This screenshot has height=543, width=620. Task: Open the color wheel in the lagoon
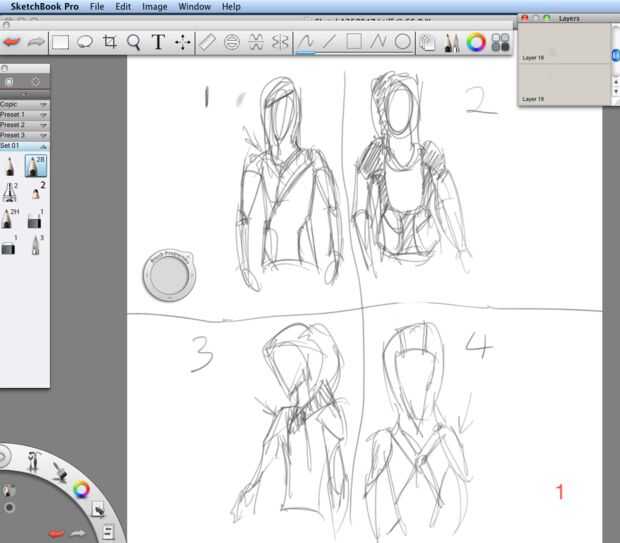pos(81,490)
